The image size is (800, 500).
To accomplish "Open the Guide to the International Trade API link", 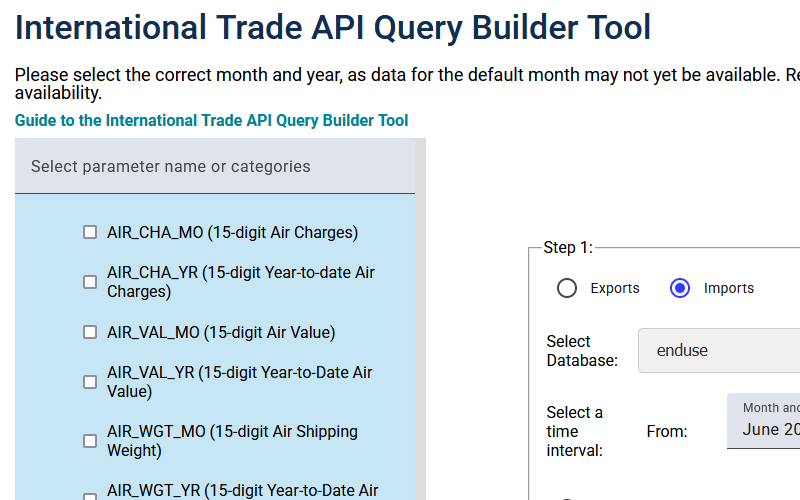I will click(x=211, y=120).
